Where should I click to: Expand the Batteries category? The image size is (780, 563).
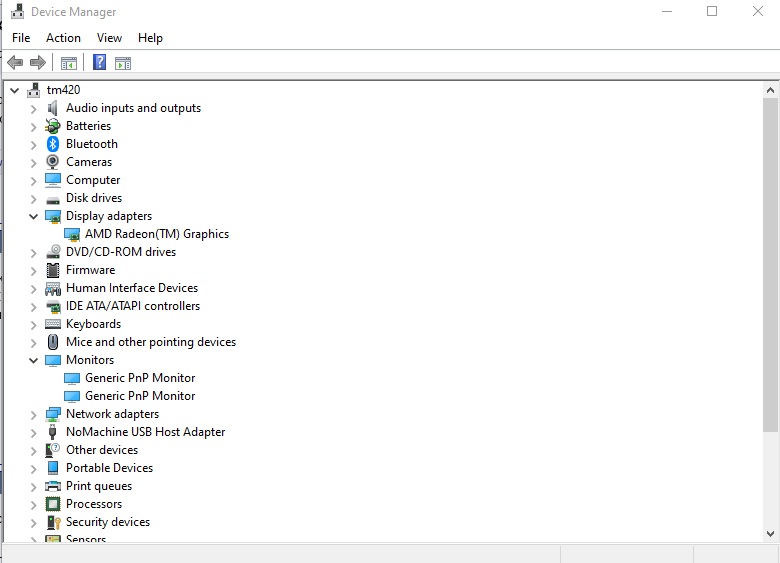33,127
